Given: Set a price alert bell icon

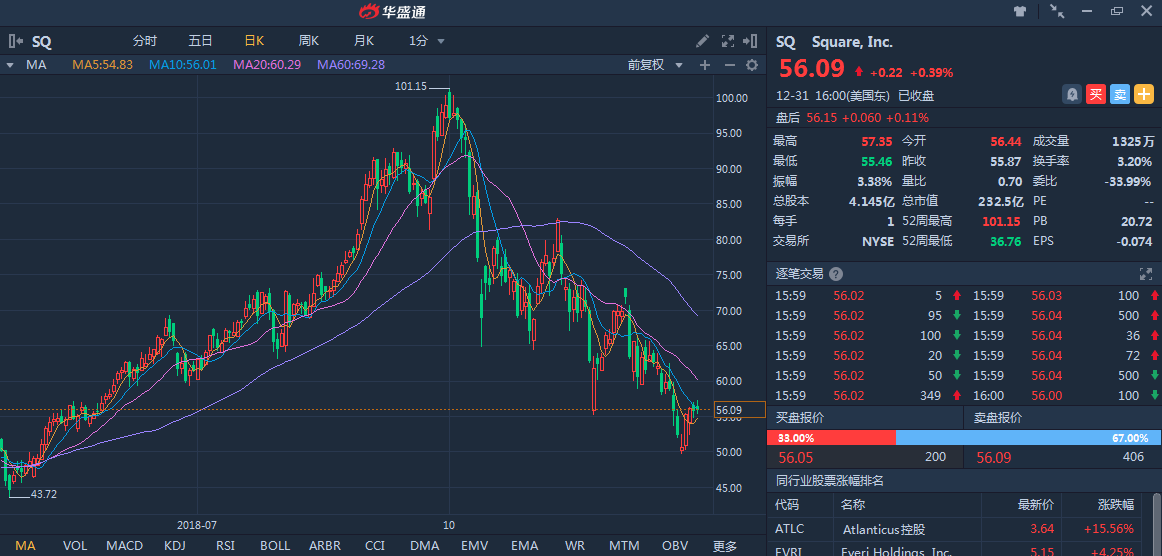Looking at the screenshot, I should click(1072, 94).
